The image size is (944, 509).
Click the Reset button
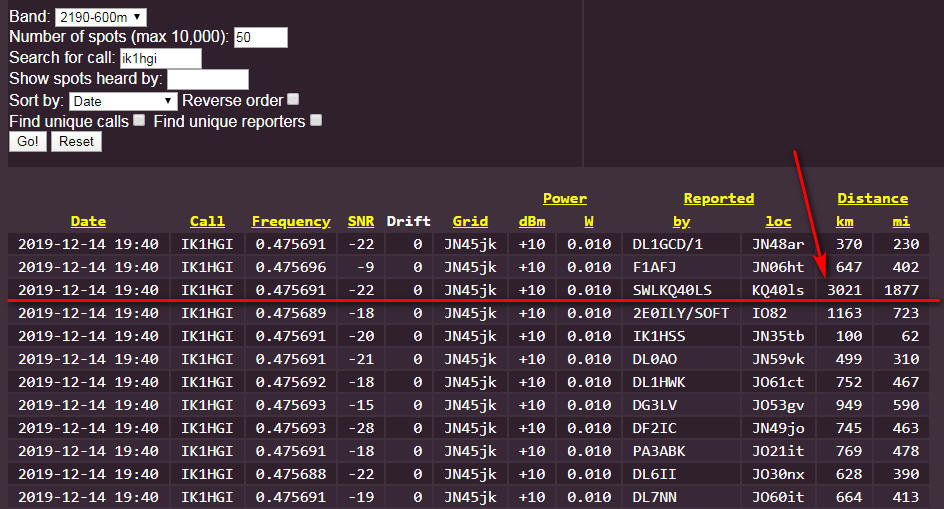(x=76, y=142)
